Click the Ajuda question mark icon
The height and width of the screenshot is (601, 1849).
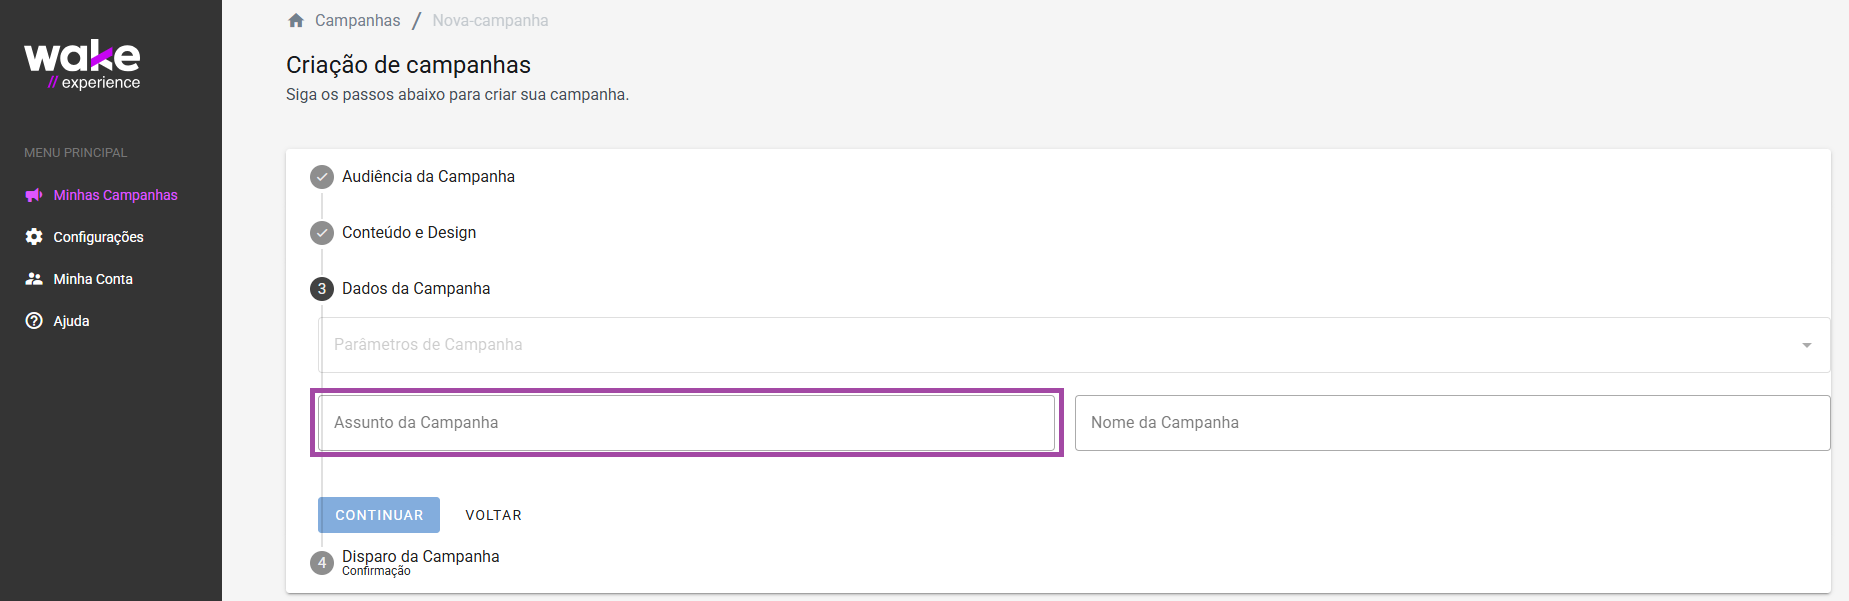point(34,321)
